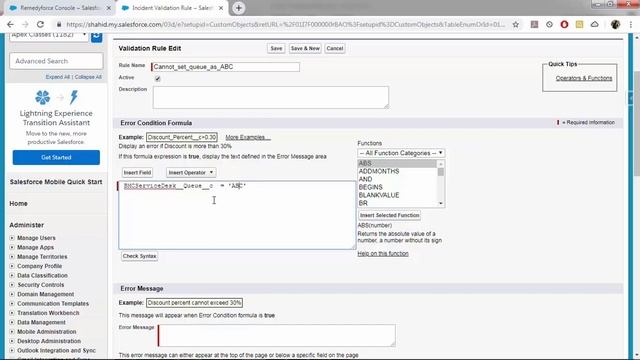Click Save & New button

coord(305,48)
